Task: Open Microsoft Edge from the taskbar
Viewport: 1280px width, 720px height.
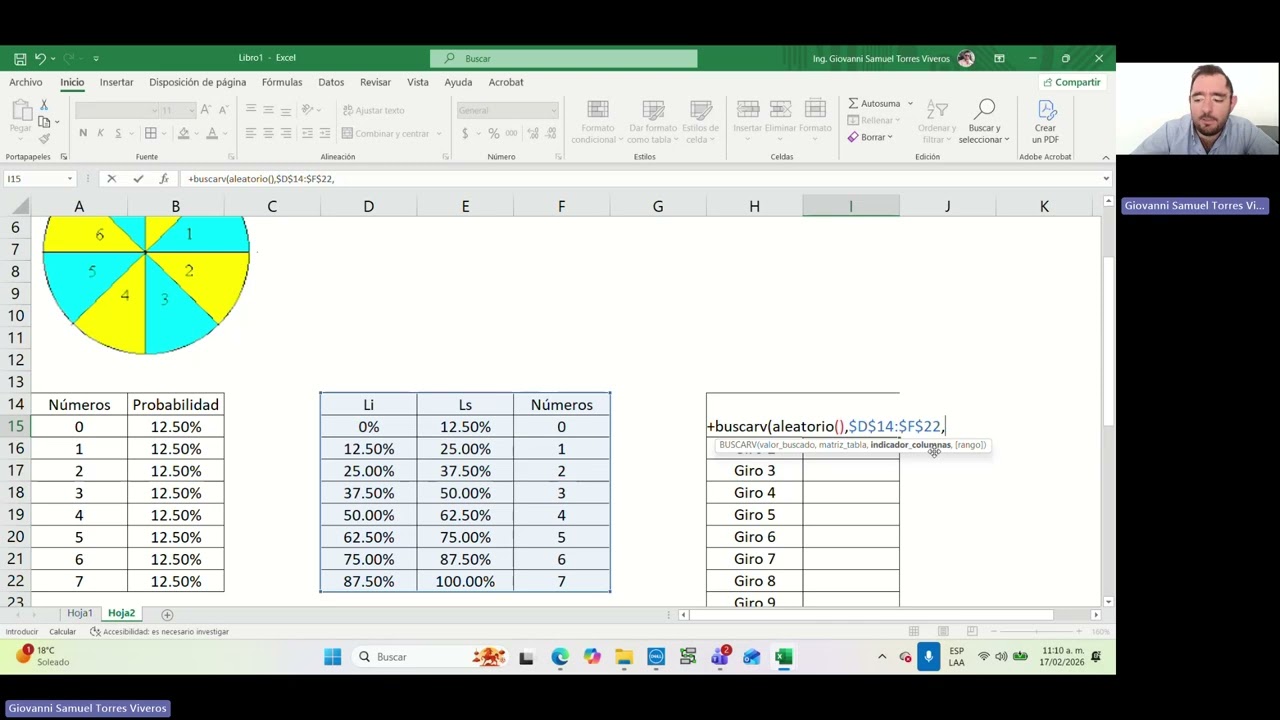Action: pyautogui.click(x=560, y=657)
